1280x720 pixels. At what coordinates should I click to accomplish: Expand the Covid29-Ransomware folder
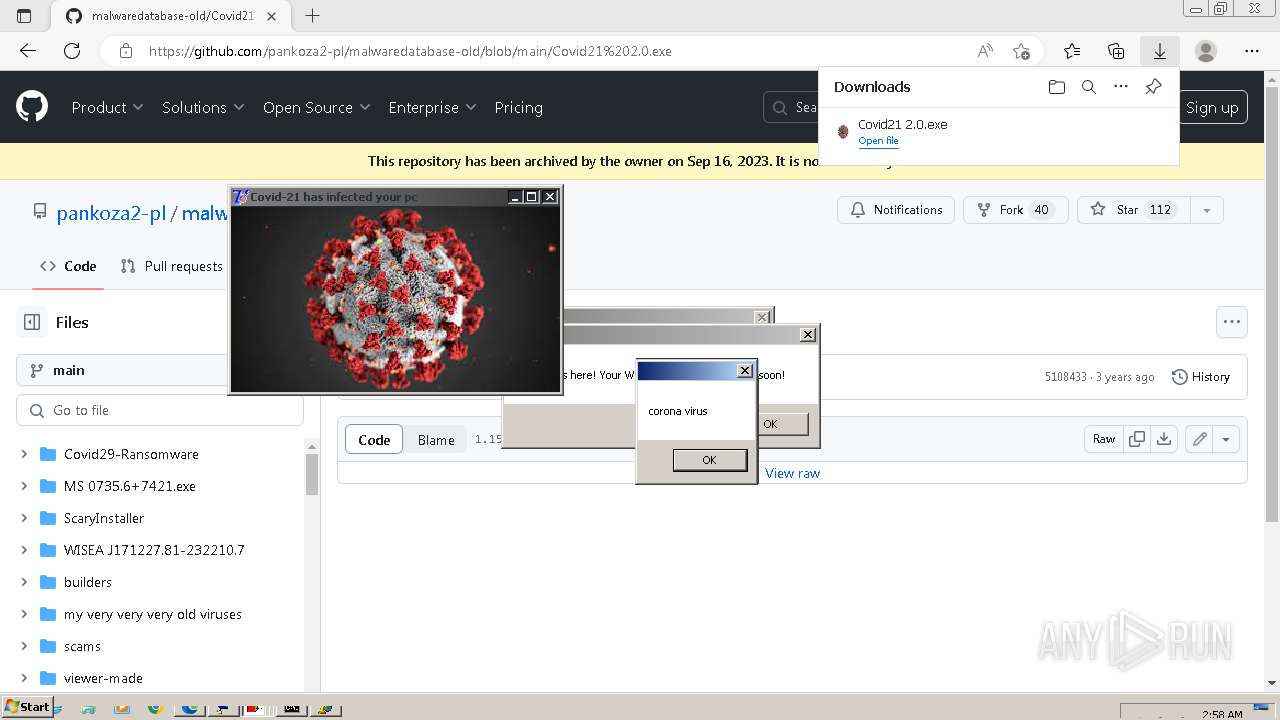point(24,454)
